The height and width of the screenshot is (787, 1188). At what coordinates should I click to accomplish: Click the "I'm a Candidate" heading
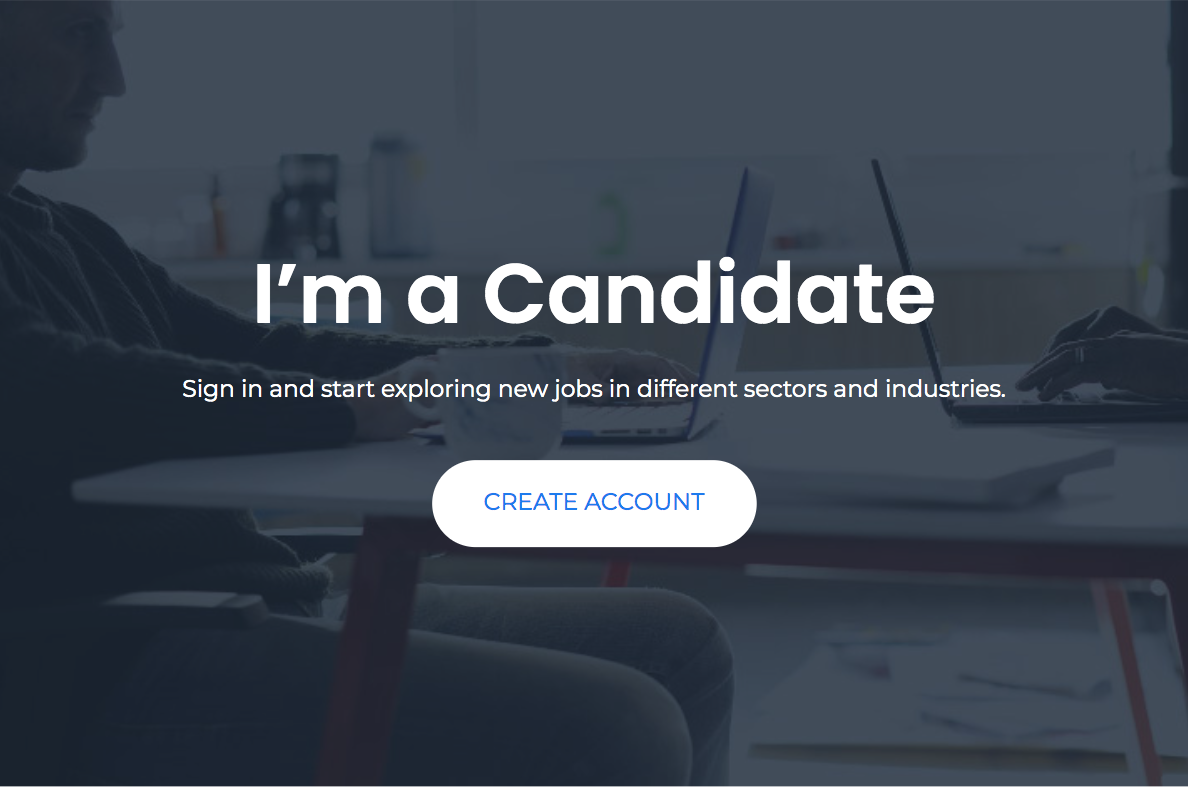pos(594,293)
